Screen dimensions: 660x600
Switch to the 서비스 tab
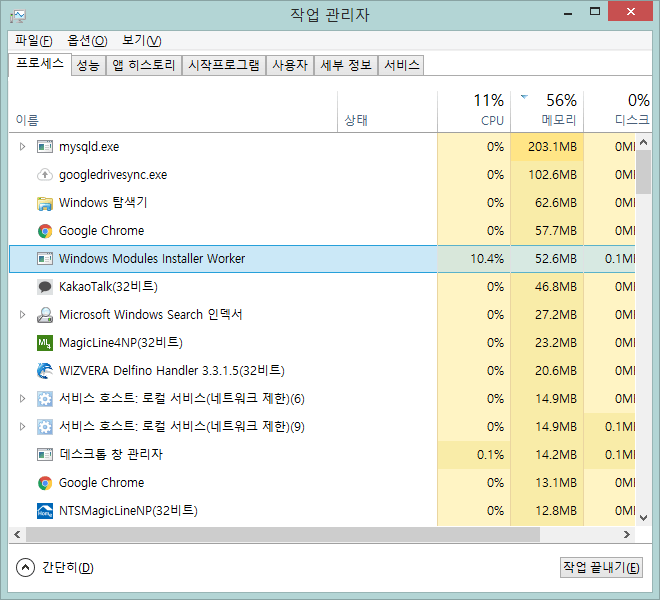[x=401, y=65]
